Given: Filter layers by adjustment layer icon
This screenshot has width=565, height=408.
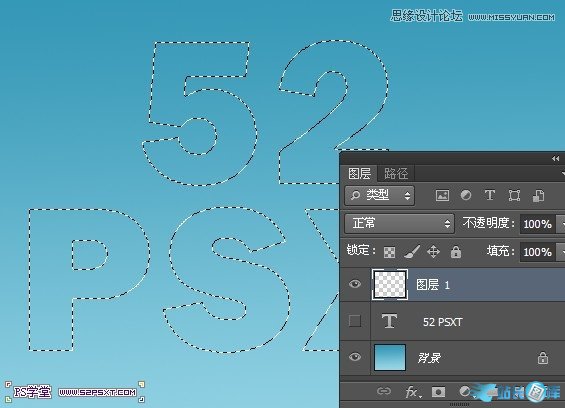Looking at the screenshot, I should (x=466, y=195).
